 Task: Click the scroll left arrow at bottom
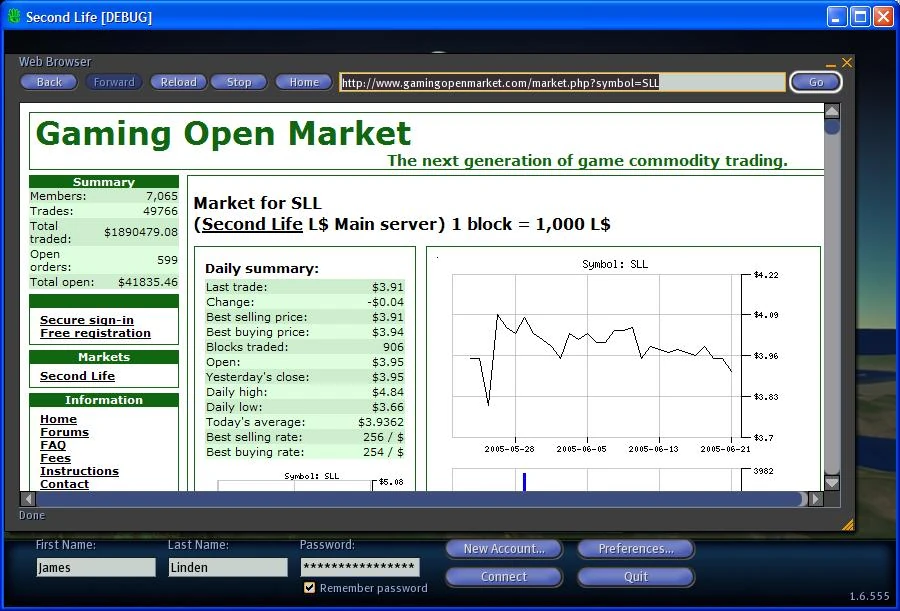(28, 498)
